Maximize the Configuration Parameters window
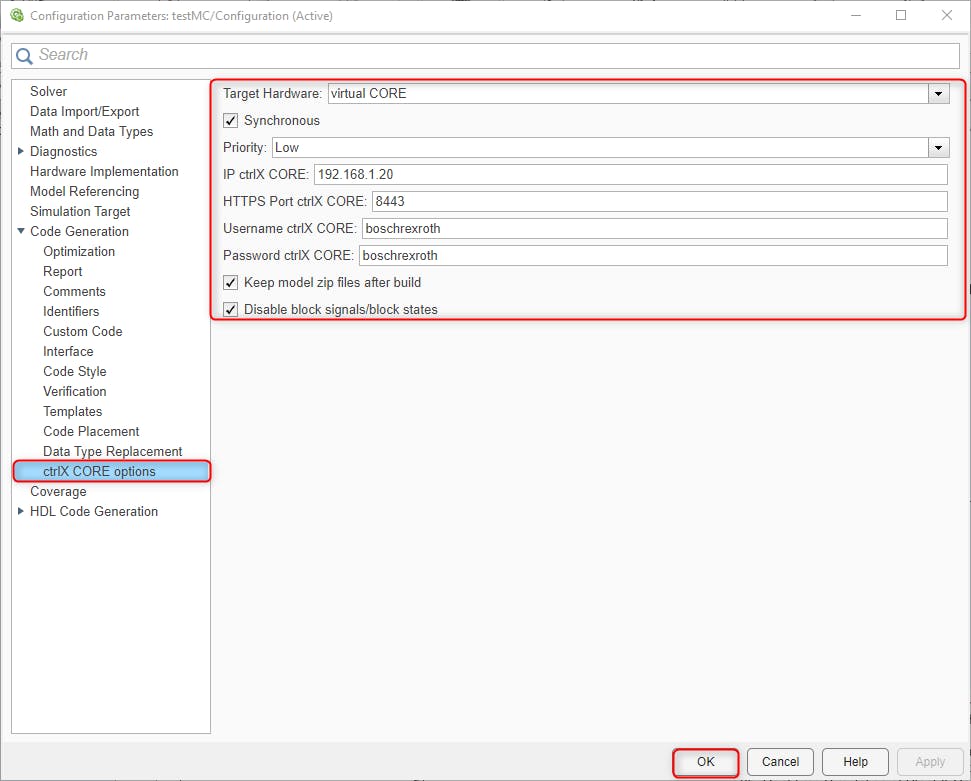 [x=901, y=15]
